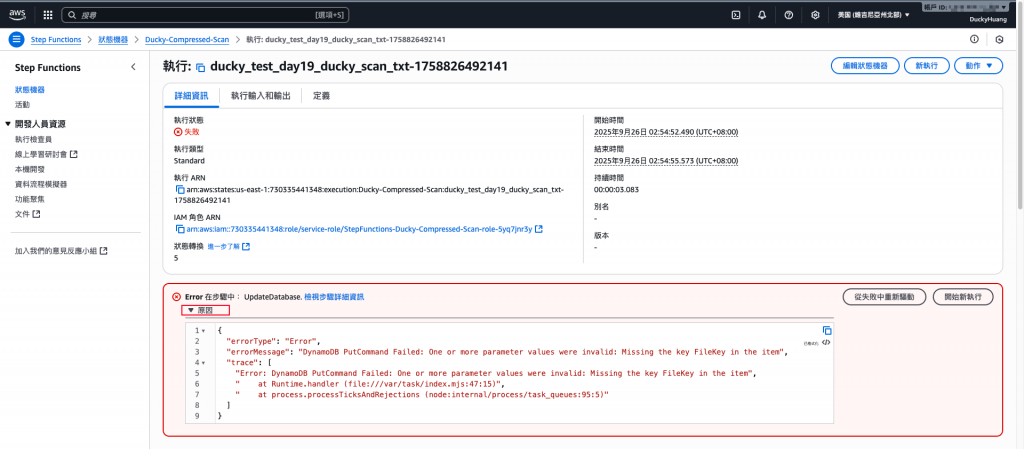Select 狀態機器 in the sidebar
The height and width of the screenshot is (449, 1024).
click(x=30, y=89)
